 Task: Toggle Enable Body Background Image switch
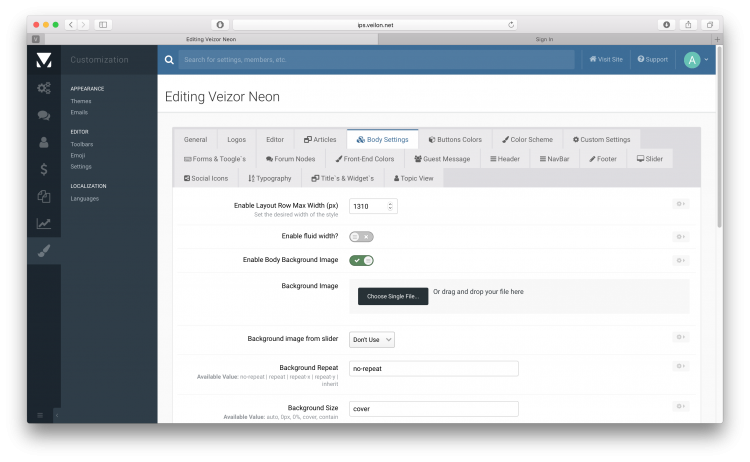[361, 261]
